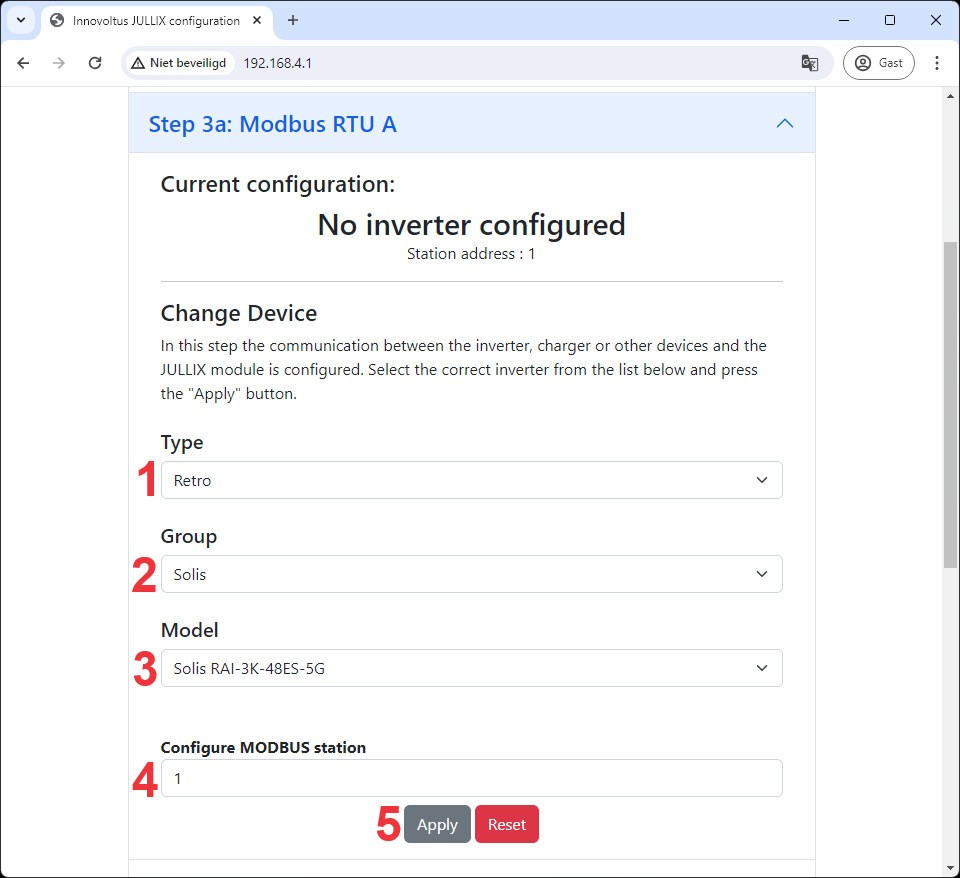Click the tab search dropdown arrow
This screenshot has width=960, height=878.
click(20, 20)
